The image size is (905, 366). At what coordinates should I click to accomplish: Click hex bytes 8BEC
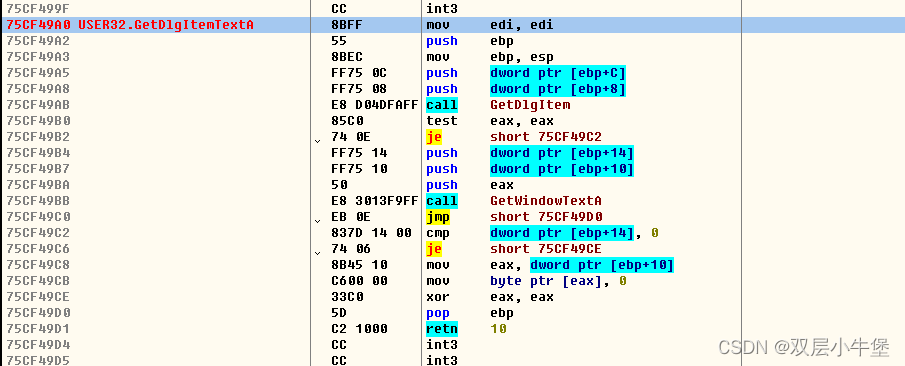[347, 57]
